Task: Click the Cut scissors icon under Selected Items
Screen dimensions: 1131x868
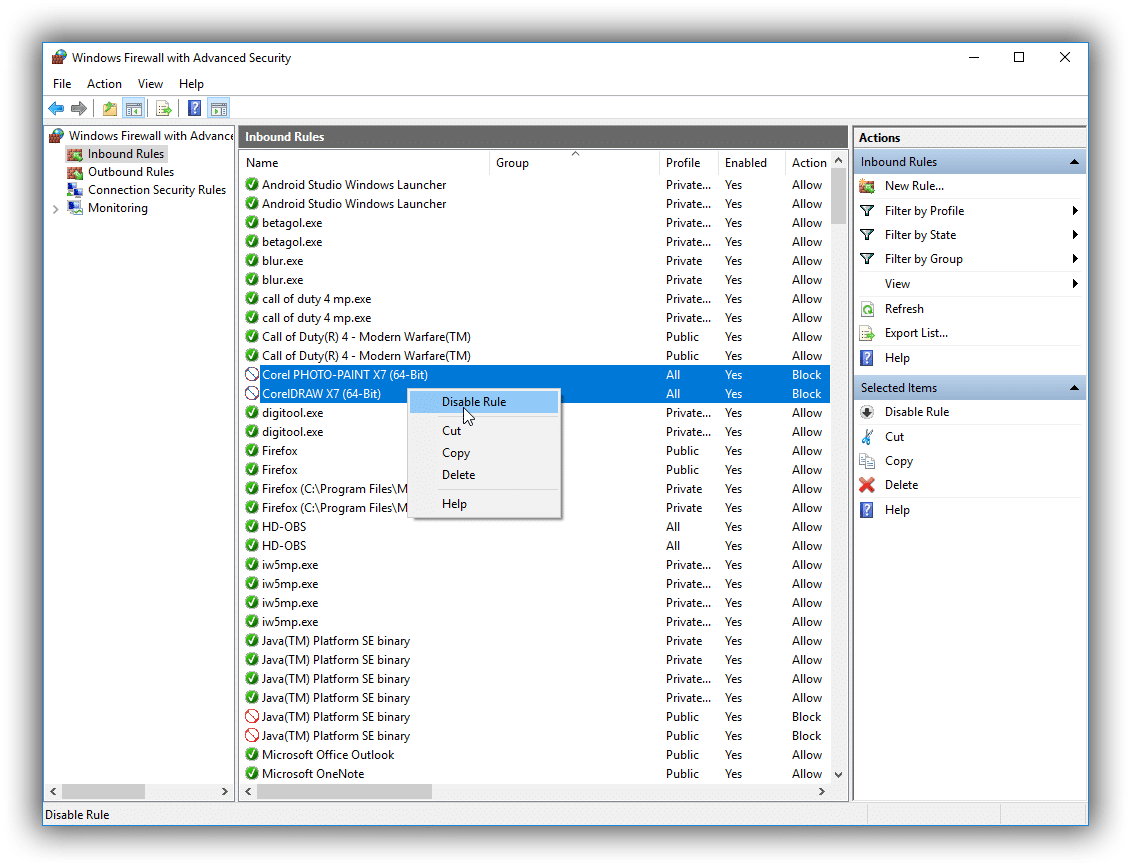Action: 867,437
